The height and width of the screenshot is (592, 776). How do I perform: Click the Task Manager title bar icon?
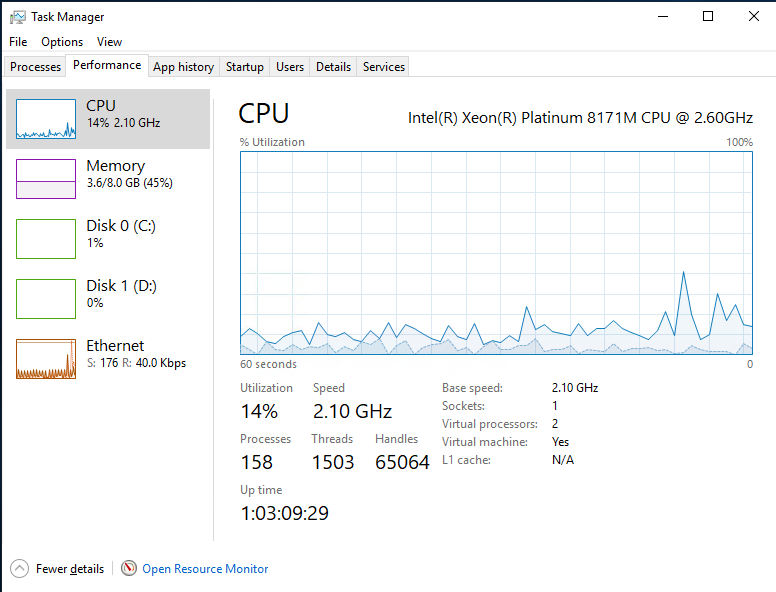(x=17, y=17)
